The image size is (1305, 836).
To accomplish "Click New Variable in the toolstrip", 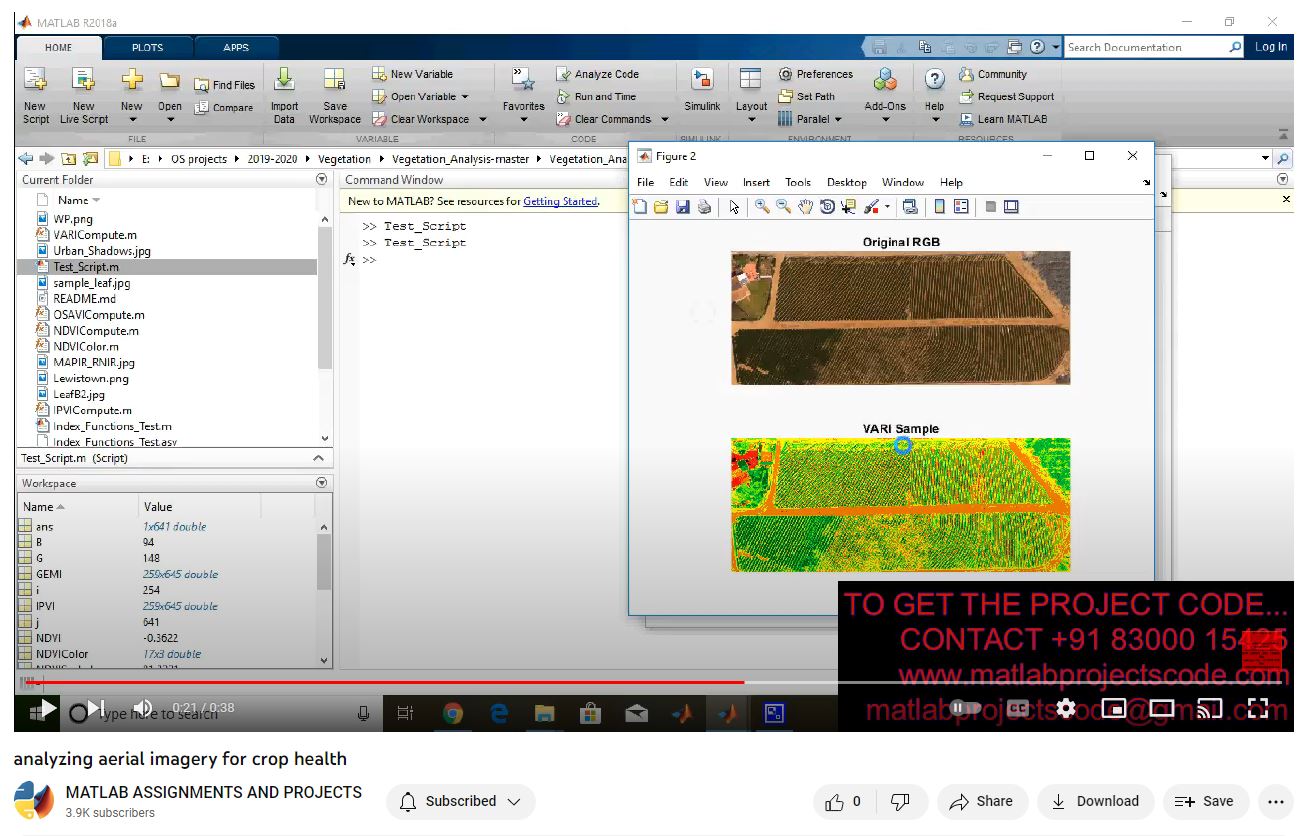I will [x=412, y=74].
